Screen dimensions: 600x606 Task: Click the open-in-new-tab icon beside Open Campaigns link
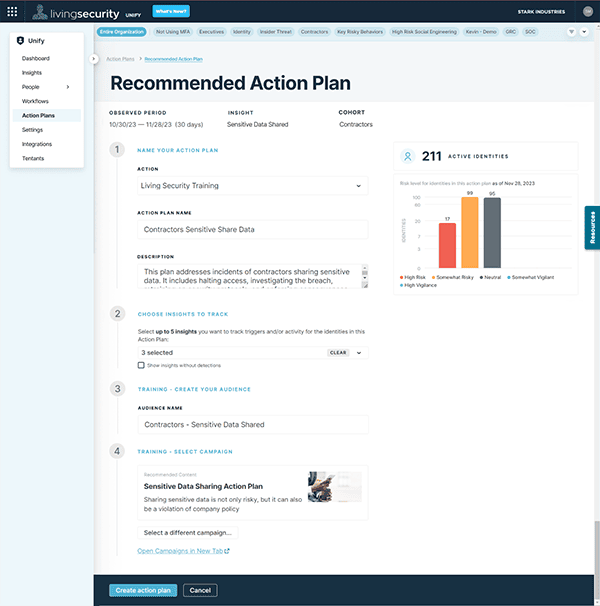point(227,551)
